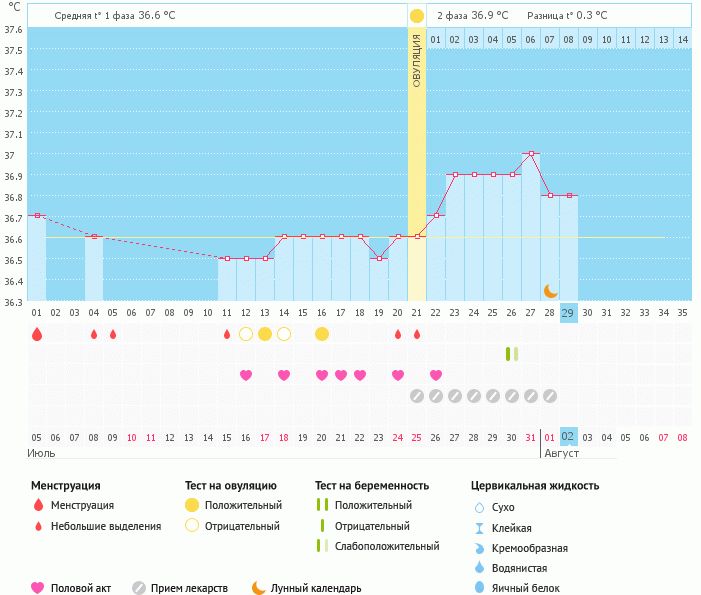Click the gray medication icon on cycle day 21

(x=417, y=396)
